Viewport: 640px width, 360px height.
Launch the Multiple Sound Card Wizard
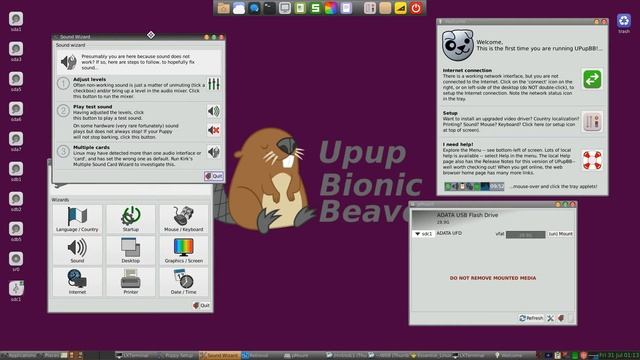(213, 152)
